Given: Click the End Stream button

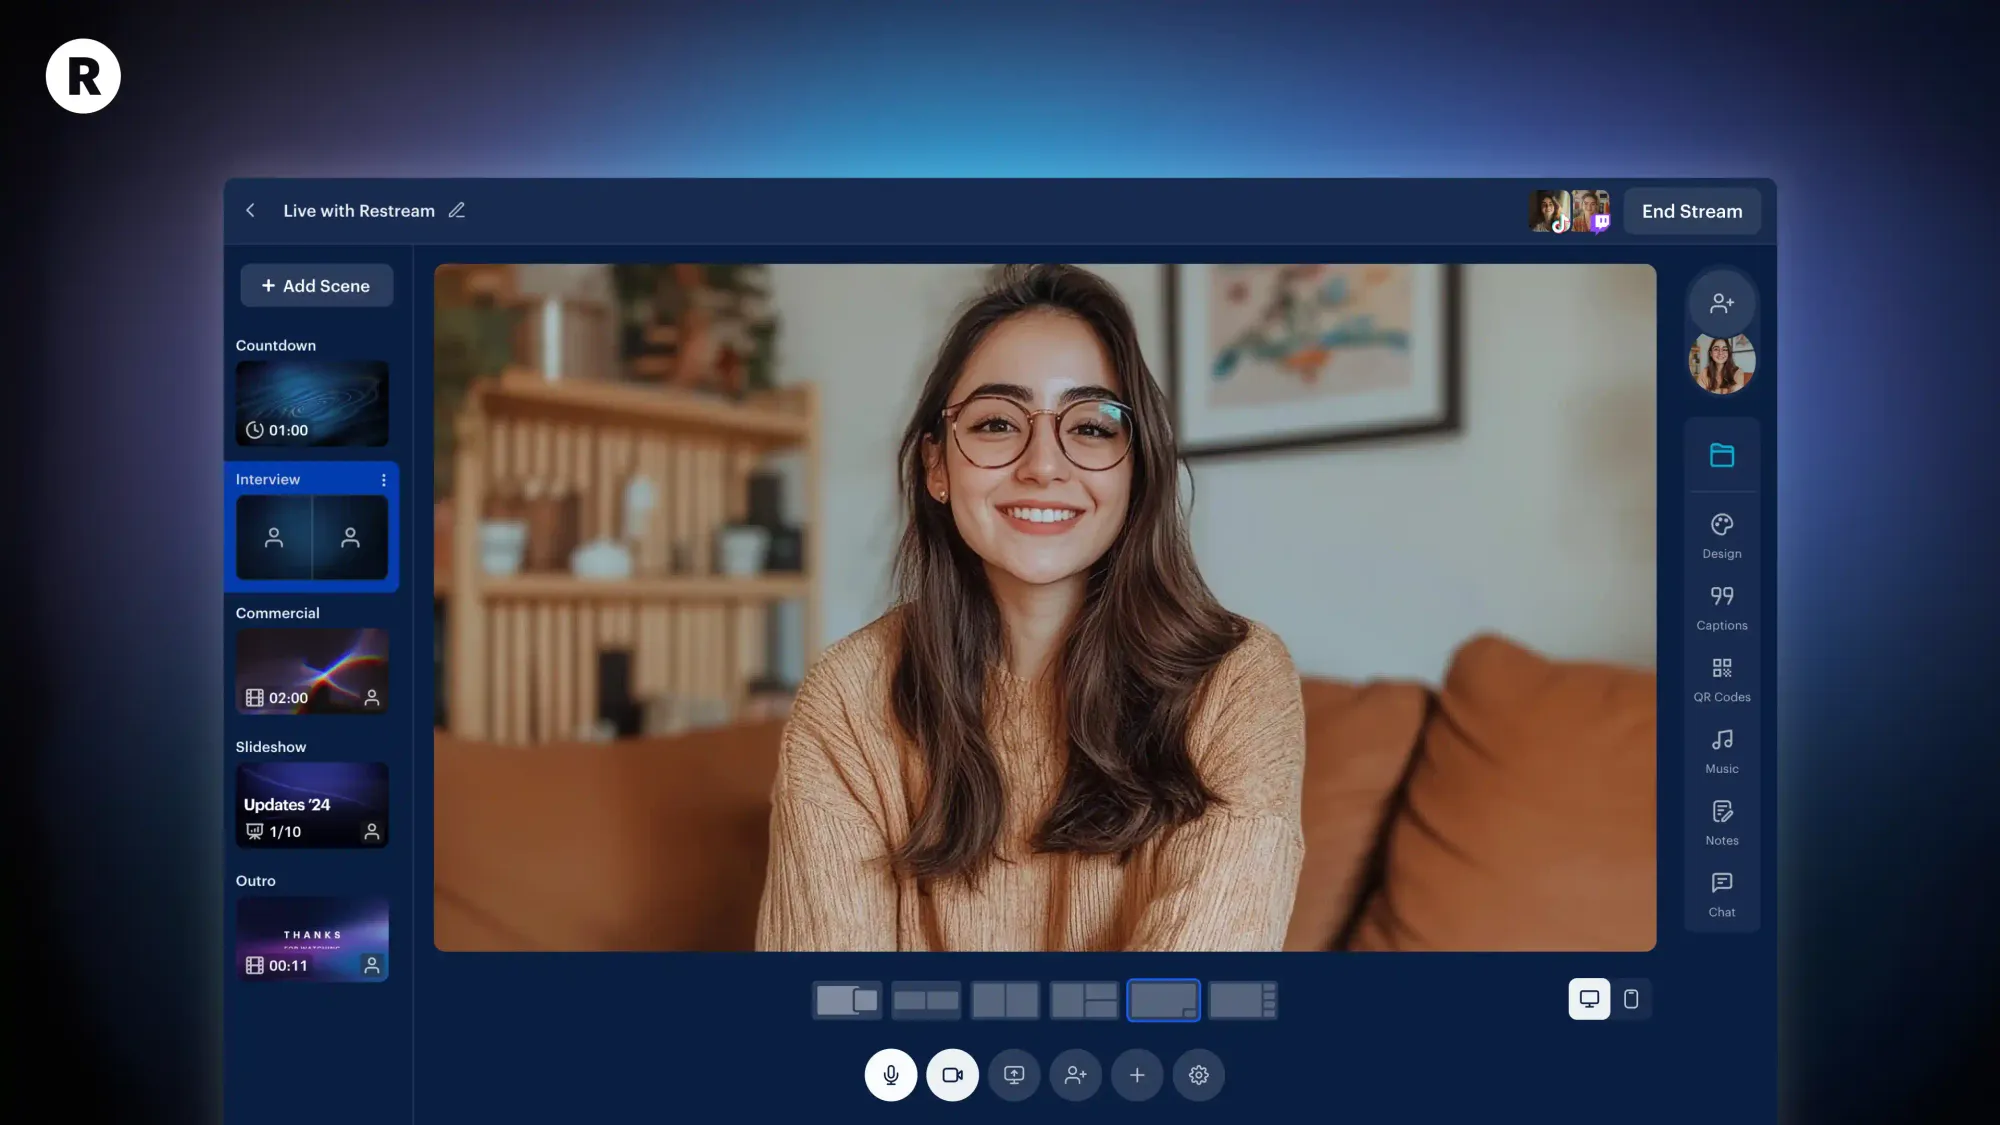Looking at the screenshot, I should [1691, 212].
